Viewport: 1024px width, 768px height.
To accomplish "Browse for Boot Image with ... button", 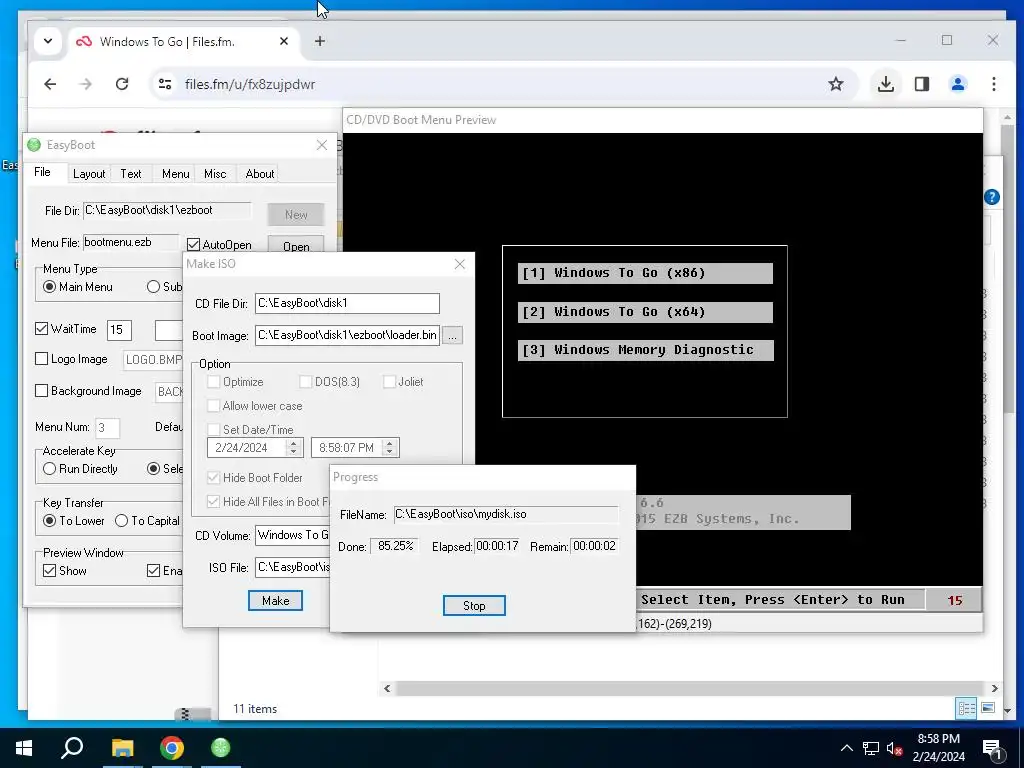I will click(452, 336).
